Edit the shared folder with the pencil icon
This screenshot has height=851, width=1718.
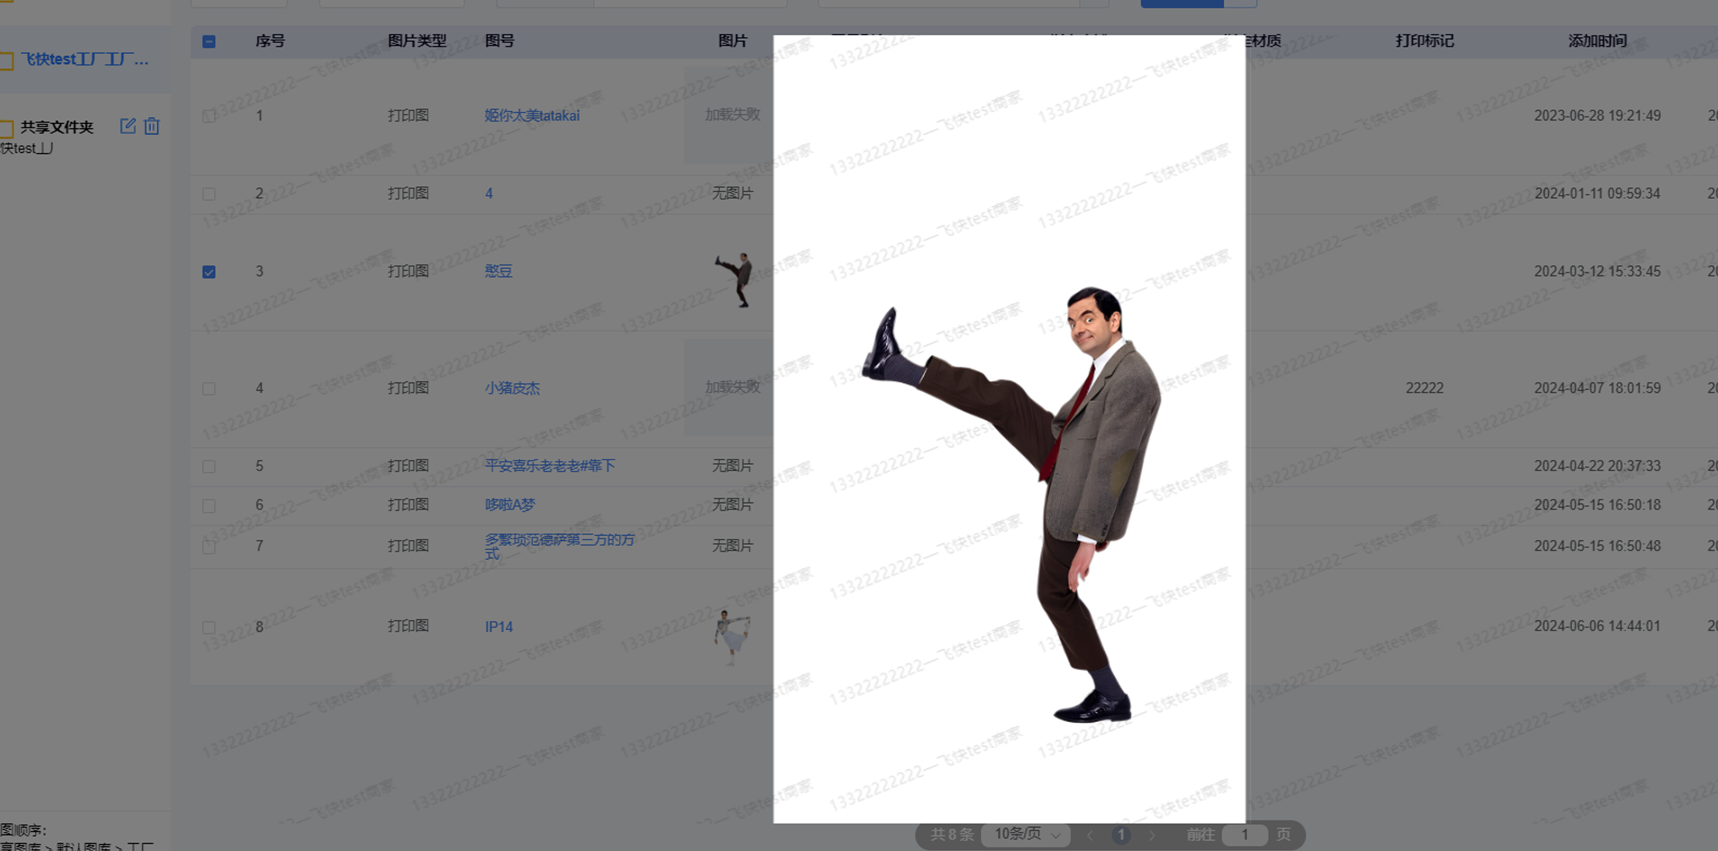click(127, 126)
